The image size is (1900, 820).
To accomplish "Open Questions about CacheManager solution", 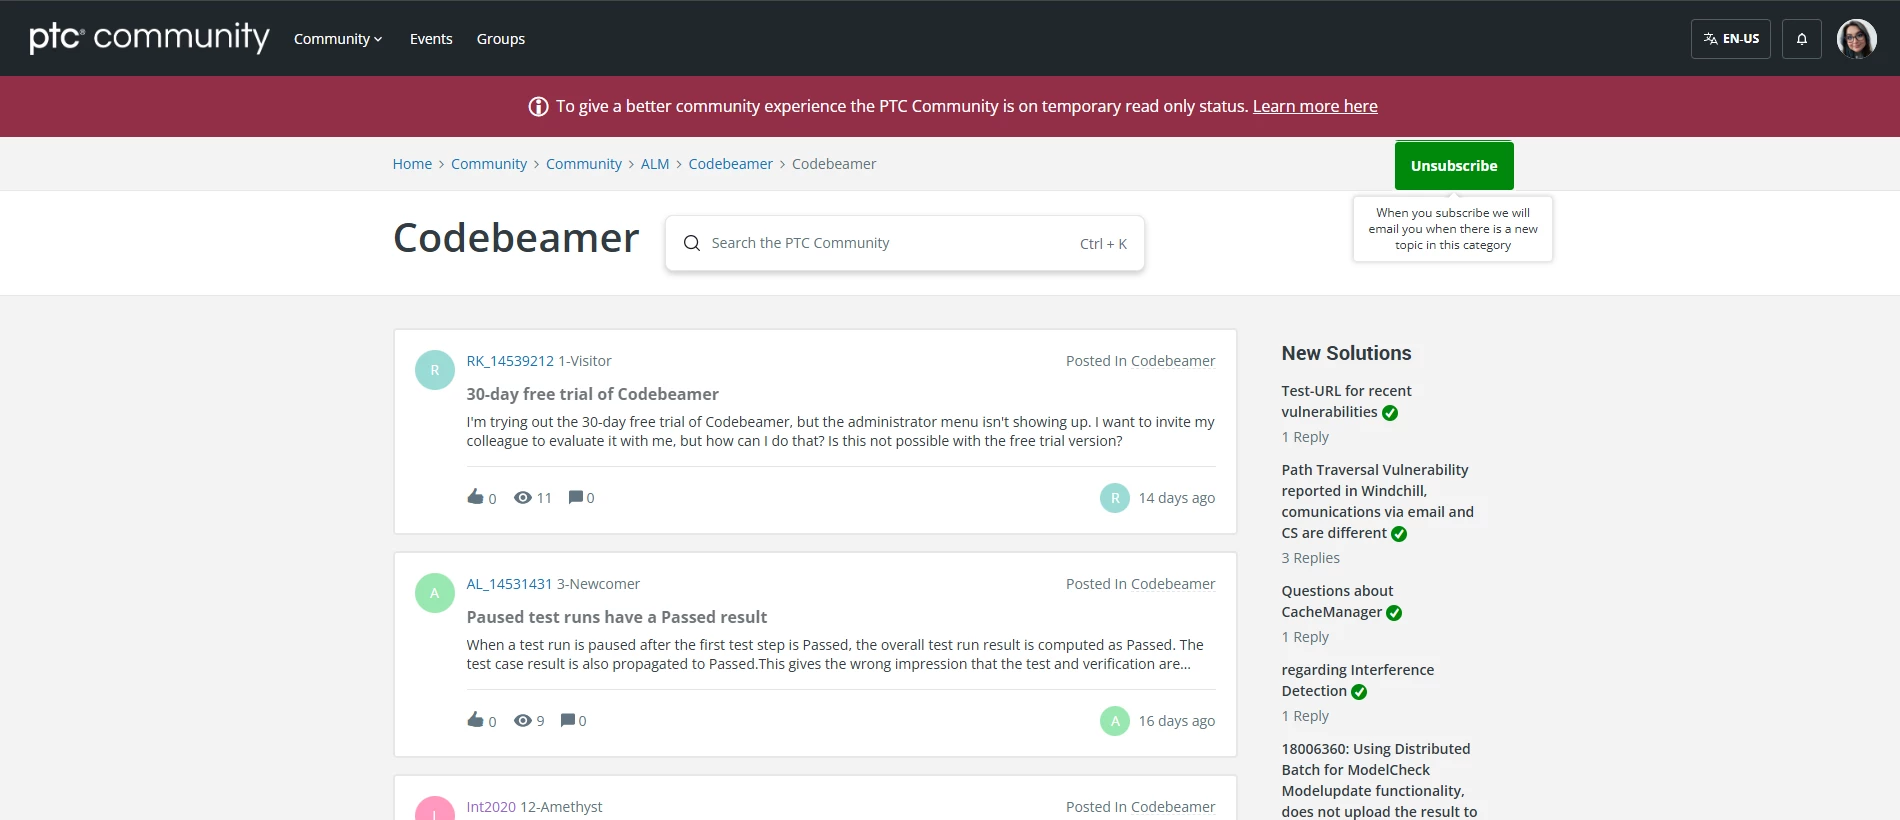I will pos(1337,601).
